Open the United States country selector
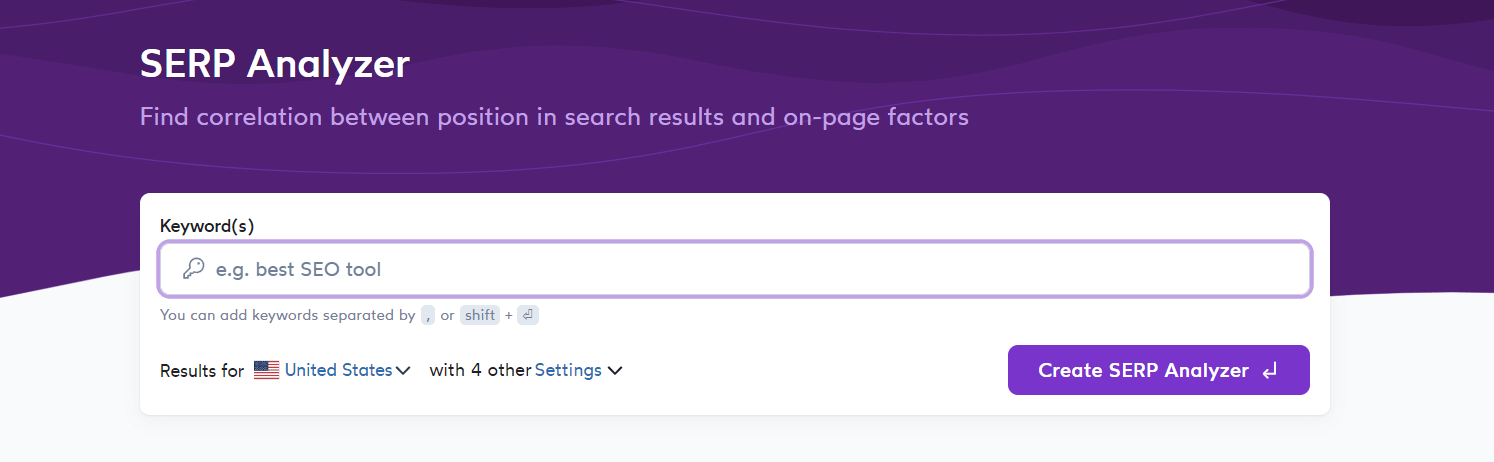 (x=338, y=370)
